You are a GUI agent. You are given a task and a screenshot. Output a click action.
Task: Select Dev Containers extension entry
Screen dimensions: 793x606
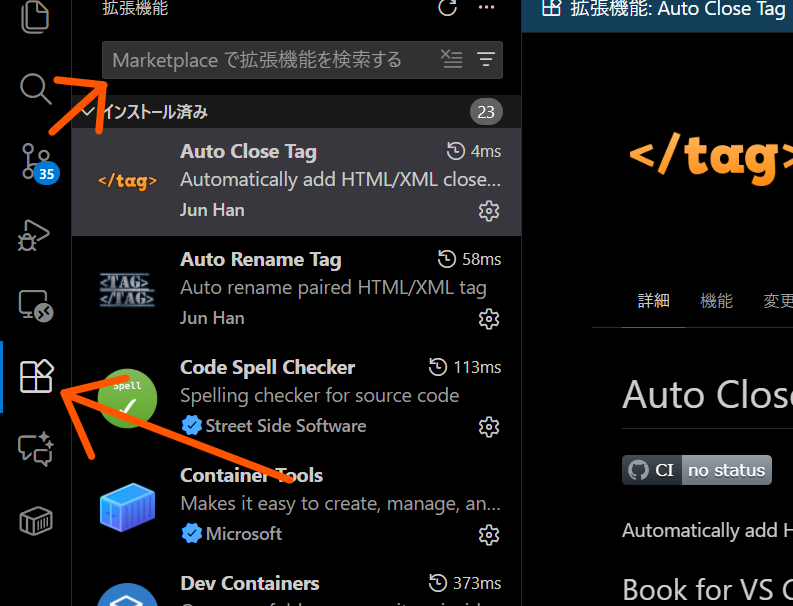point(296,583)
